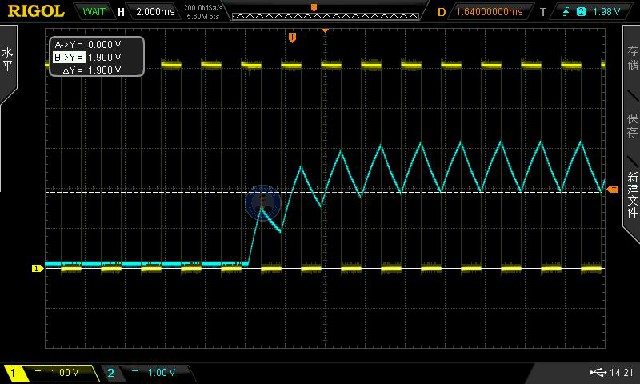Click the T trigger label

(543, 12)
